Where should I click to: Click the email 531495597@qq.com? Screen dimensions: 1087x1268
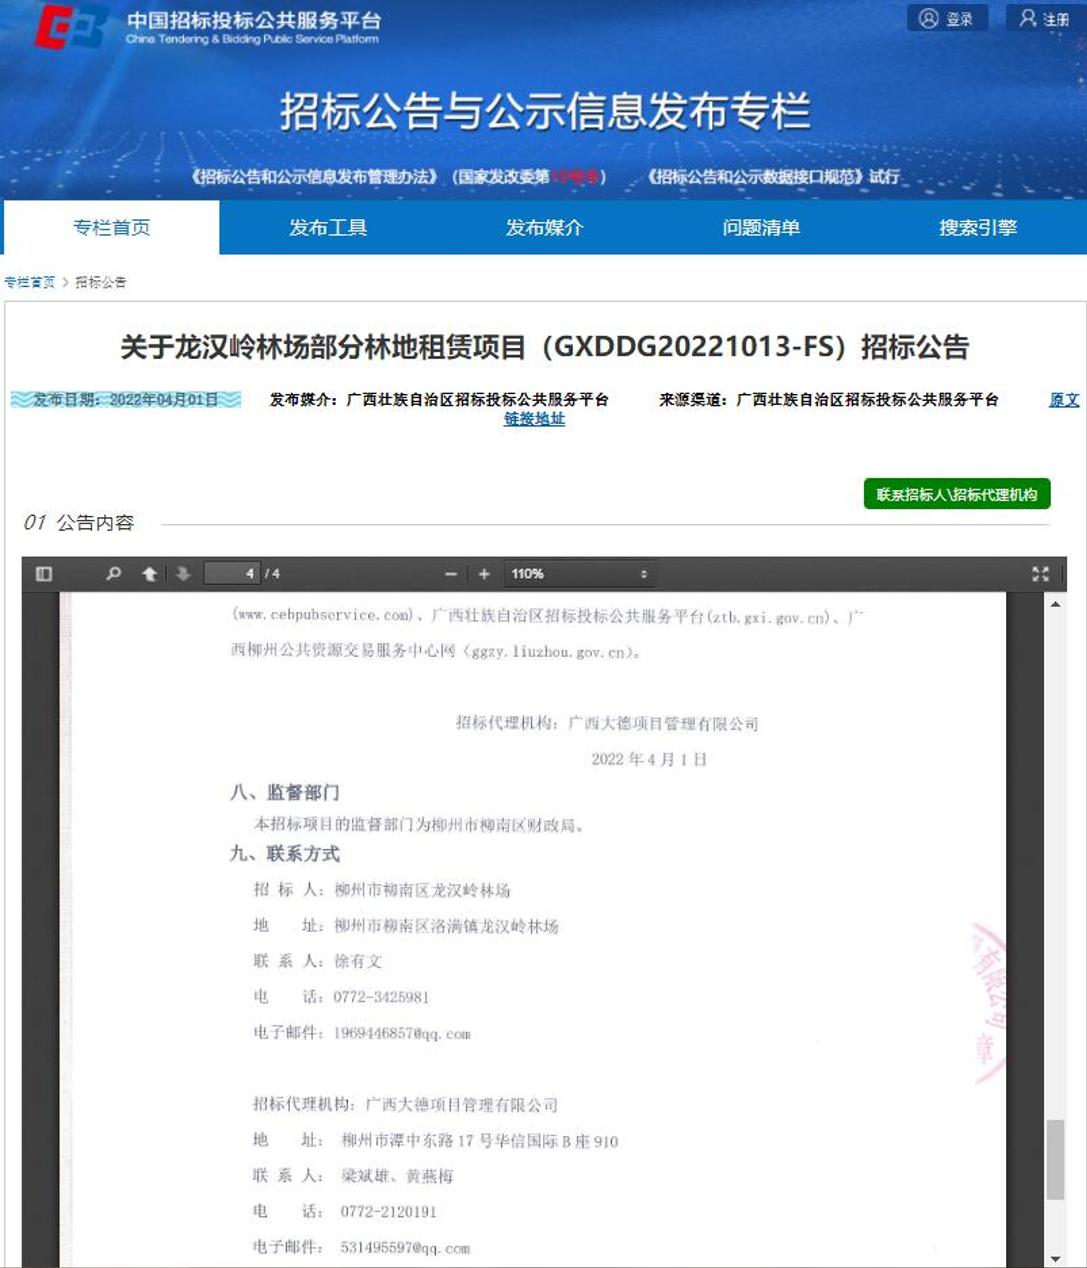(405, 1248)
